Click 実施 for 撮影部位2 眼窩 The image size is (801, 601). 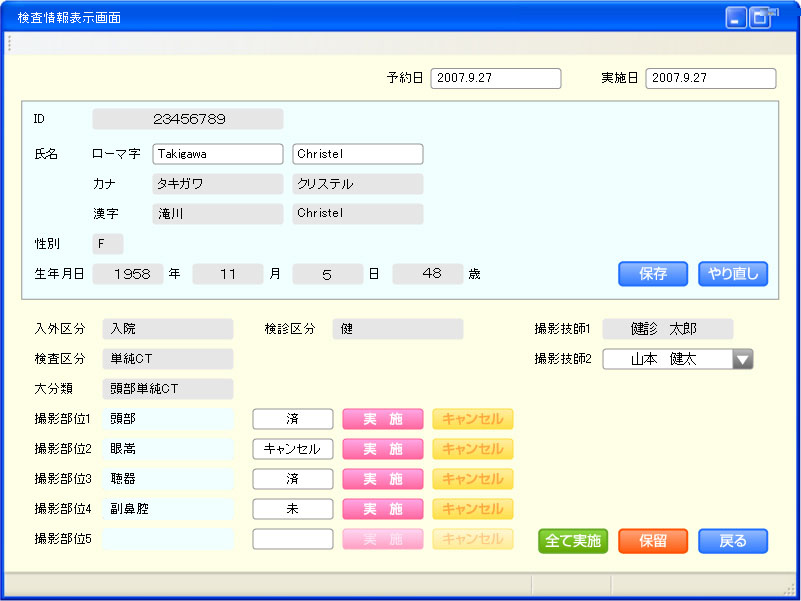coord(383,449)
